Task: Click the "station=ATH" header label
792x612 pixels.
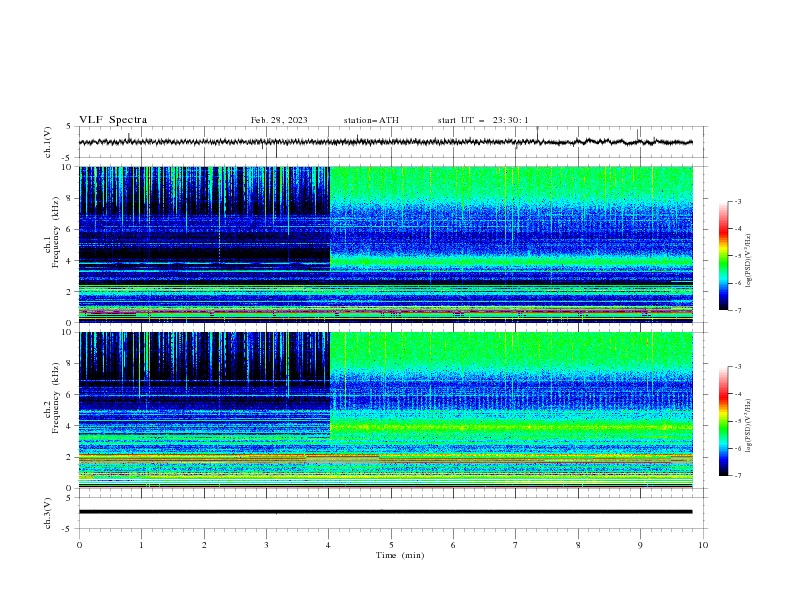Action: (x=371, y=120)
